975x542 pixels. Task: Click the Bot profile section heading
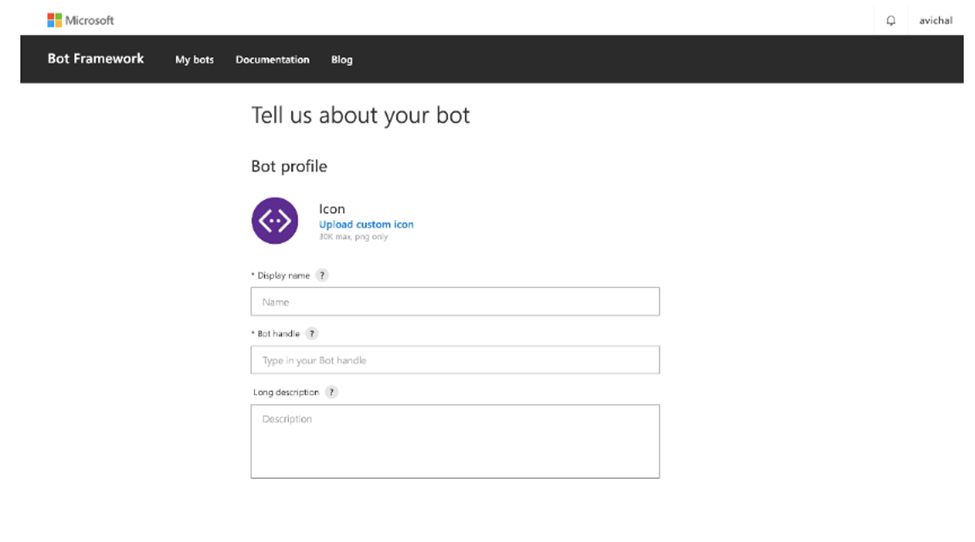(289, 166)
